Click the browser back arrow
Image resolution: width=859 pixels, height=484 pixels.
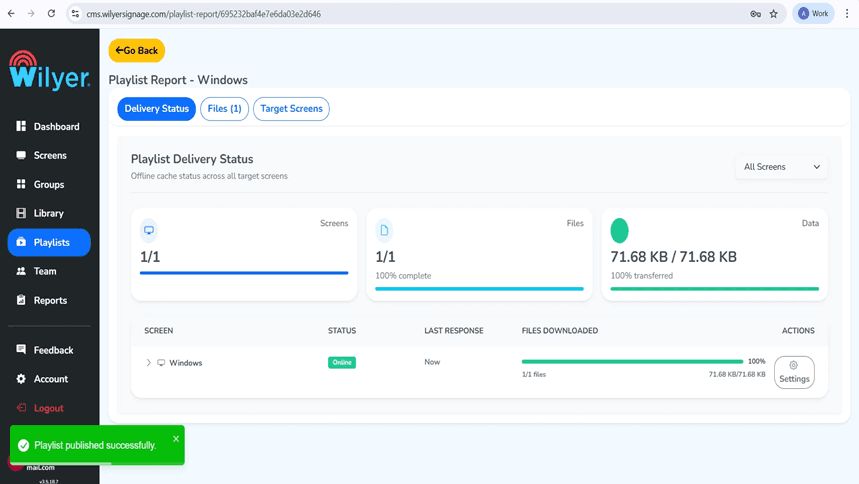11,14
